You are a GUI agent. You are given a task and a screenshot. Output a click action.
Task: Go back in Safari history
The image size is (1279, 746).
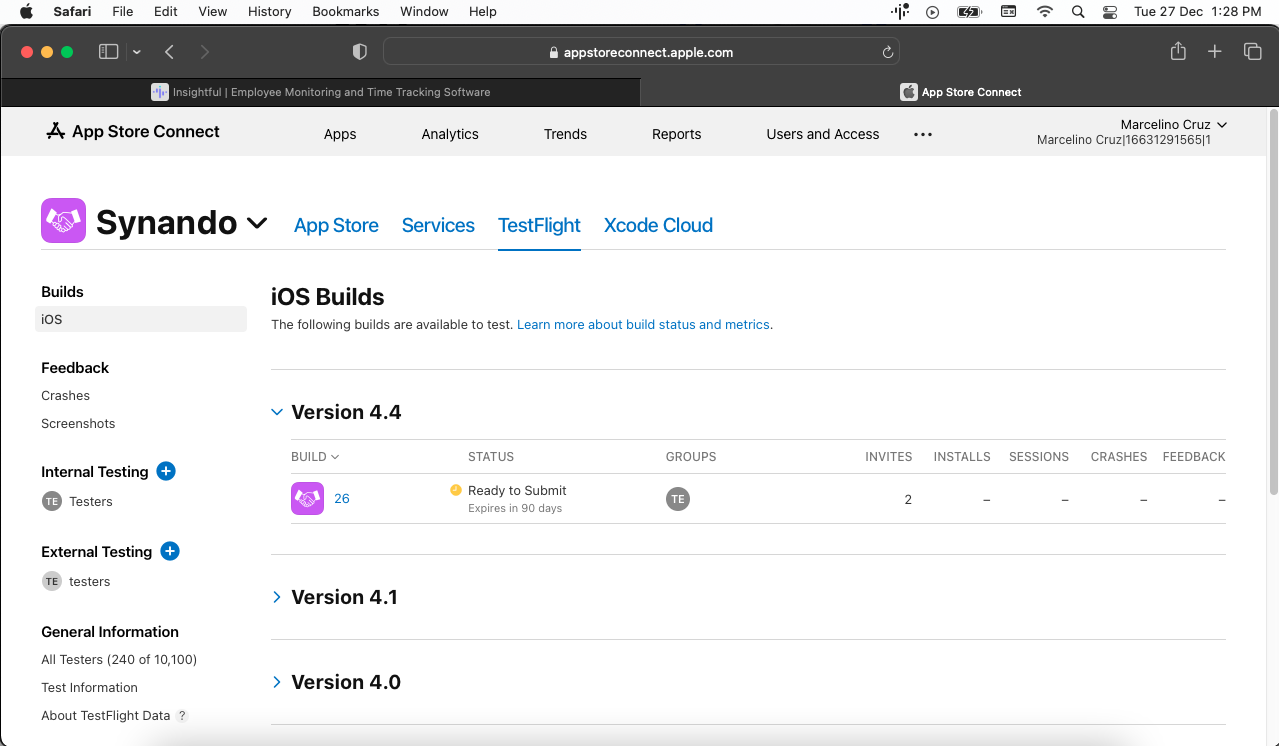pos(170,52)
